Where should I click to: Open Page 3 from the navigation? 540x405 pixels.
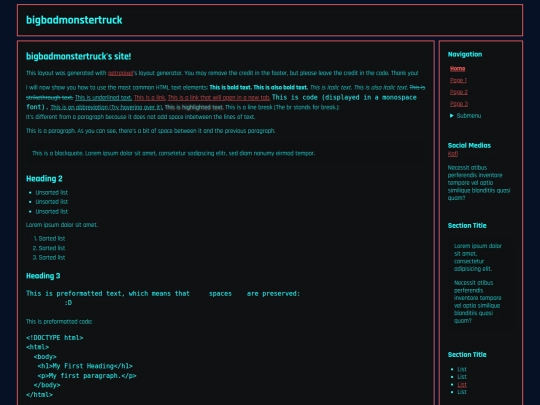click(x=459, y=104)
